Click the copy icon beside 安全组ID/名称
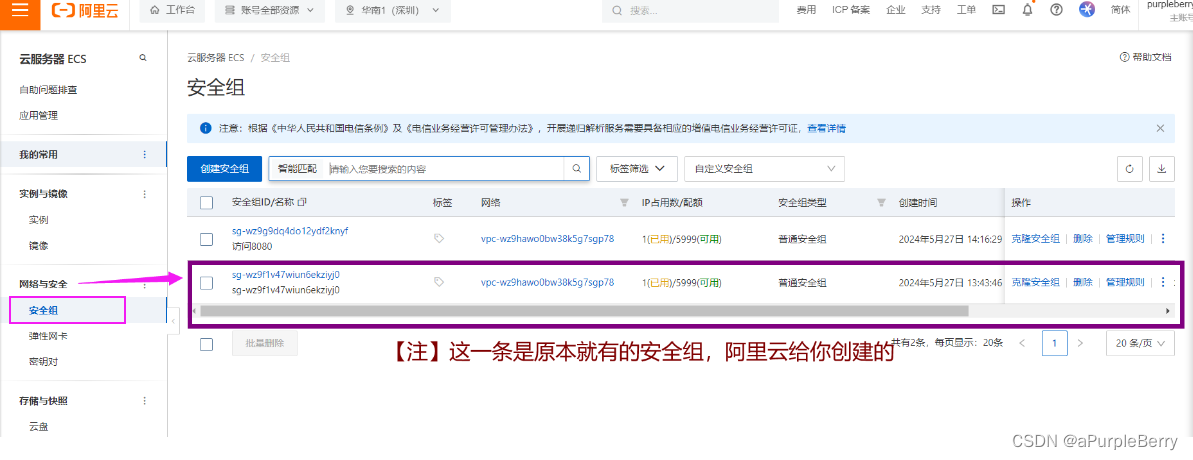1193x460 pixels. [x=302, y=202]
